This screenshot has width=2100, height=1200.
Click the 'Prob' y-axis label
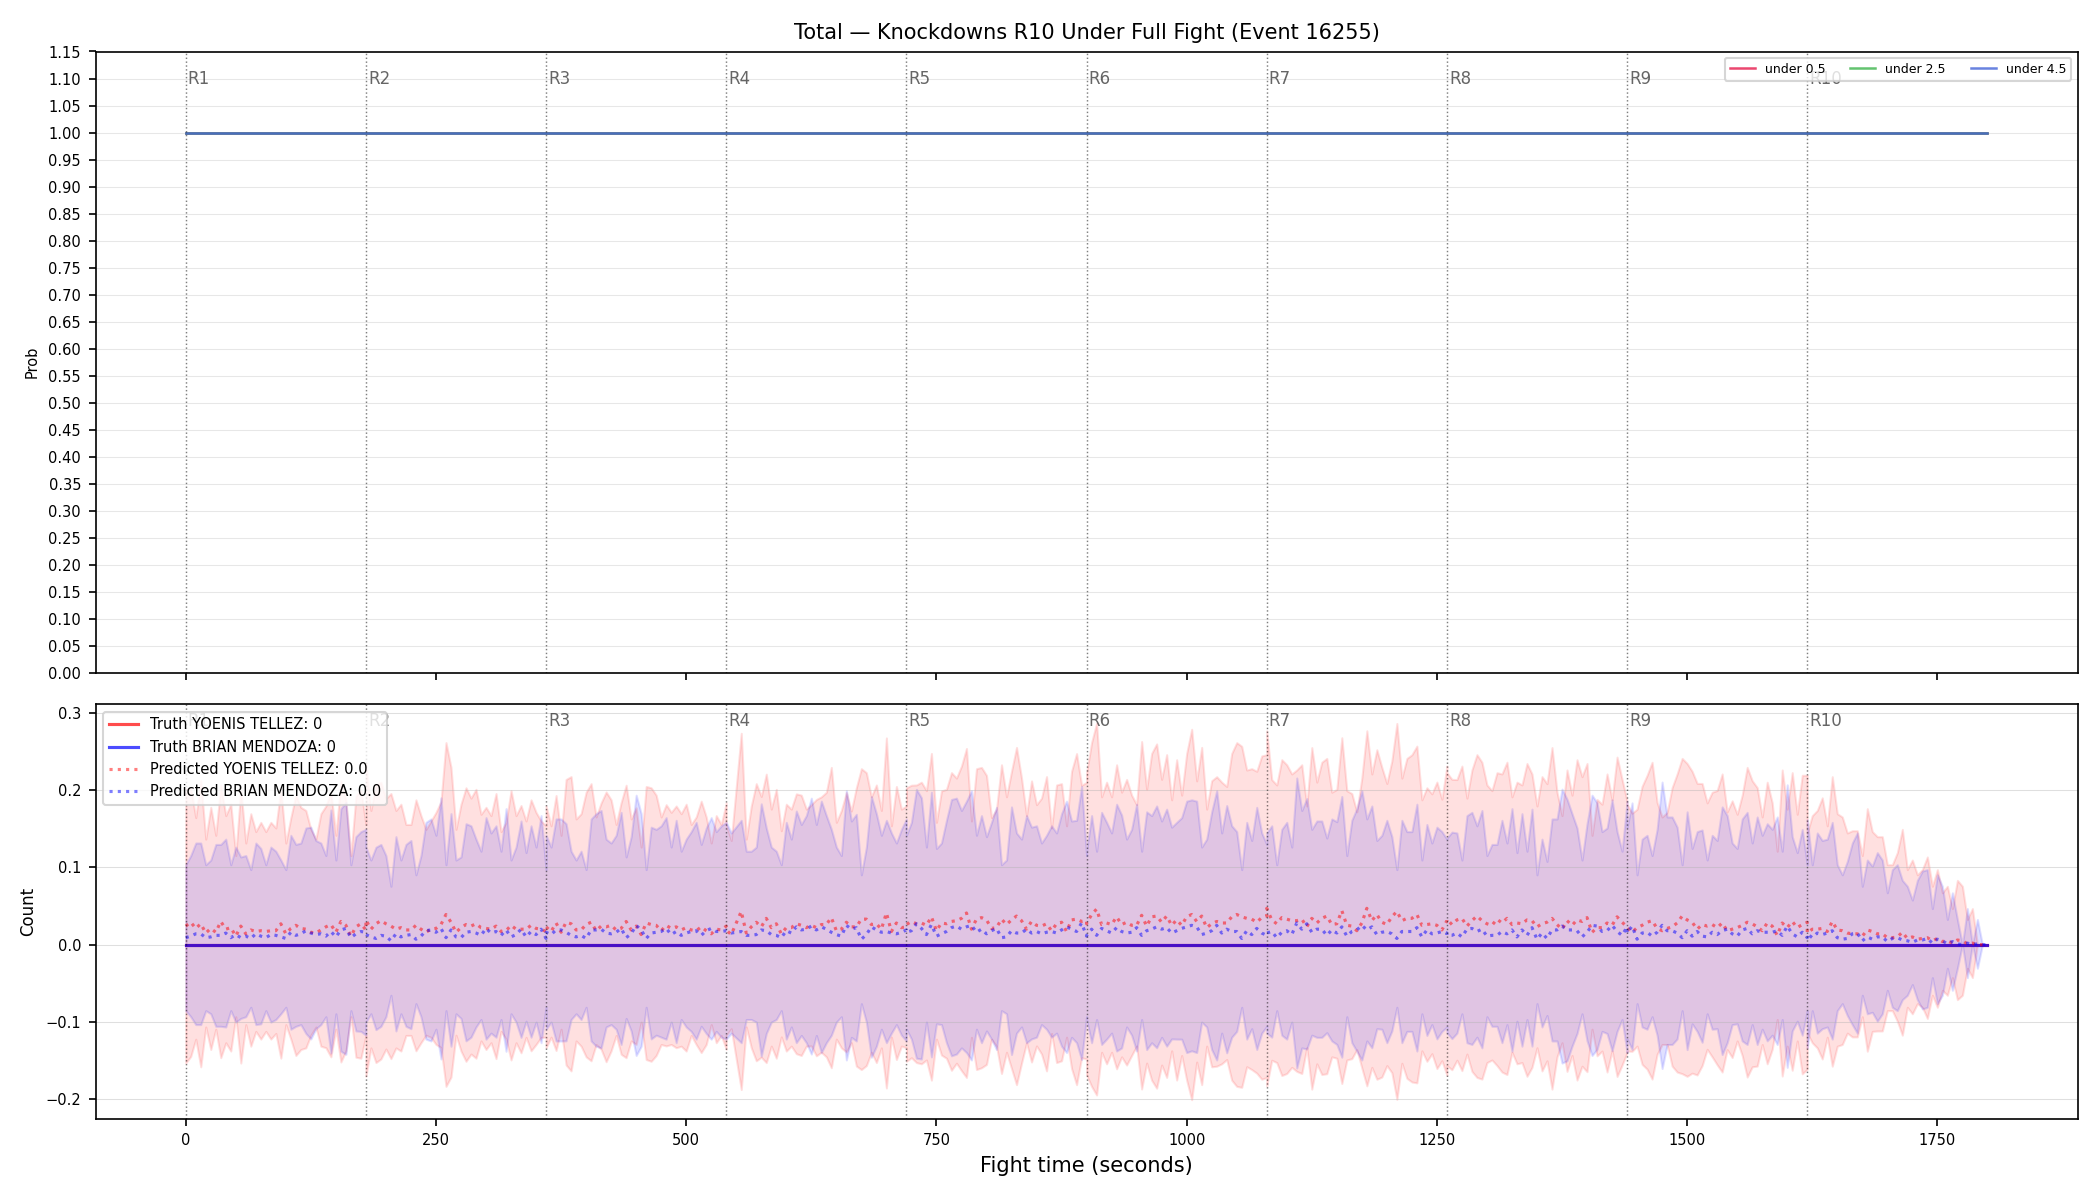pyautogui.click(x=31, y=363)
